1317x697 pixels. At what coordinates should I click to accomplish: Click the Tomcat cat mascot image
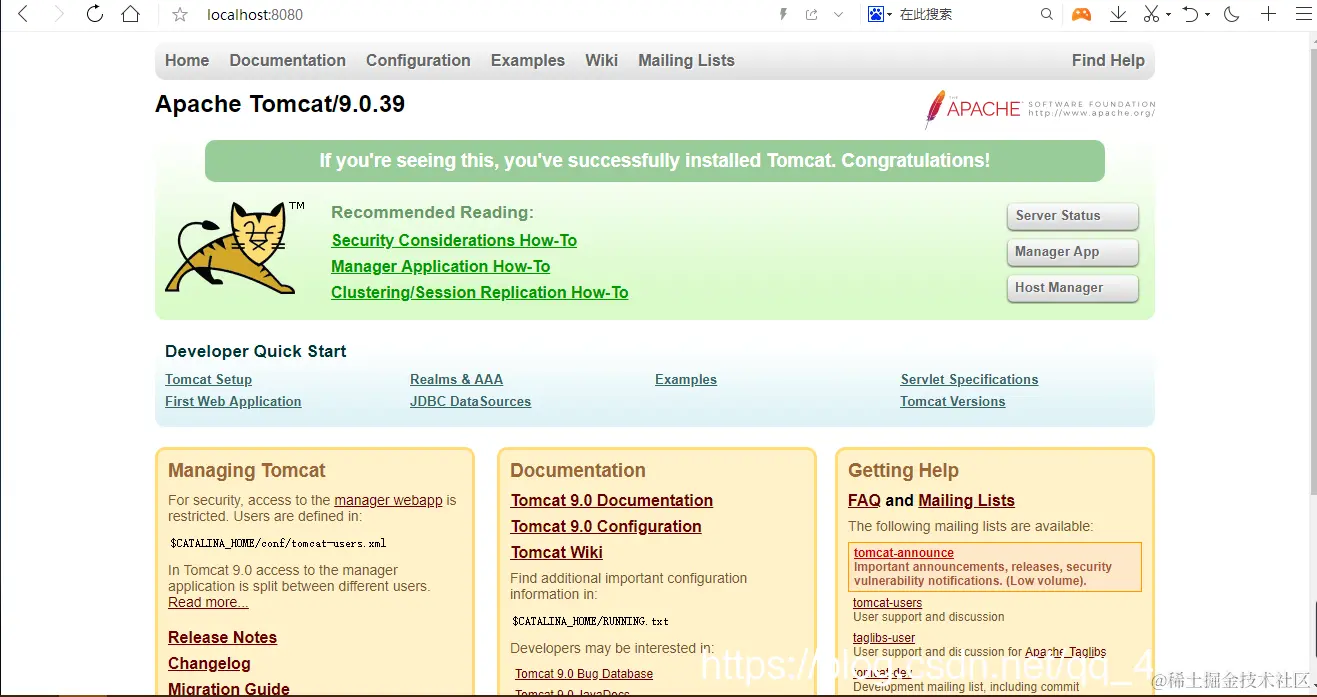coord(234,248)
